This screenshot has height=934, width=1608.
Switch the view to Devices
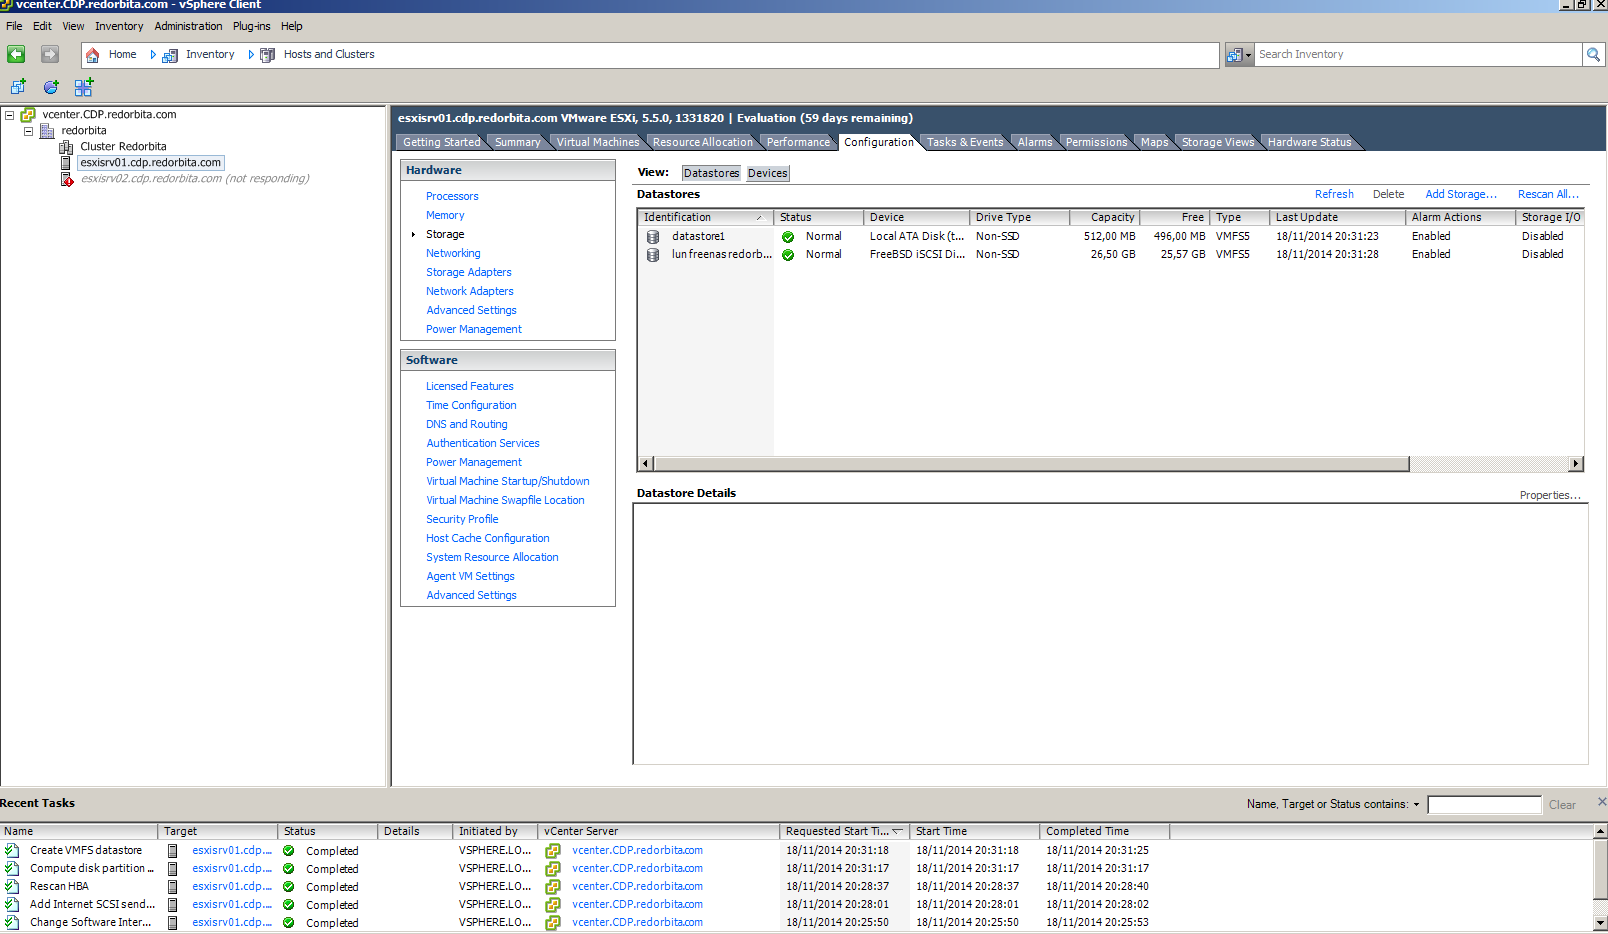pos(767,173)
